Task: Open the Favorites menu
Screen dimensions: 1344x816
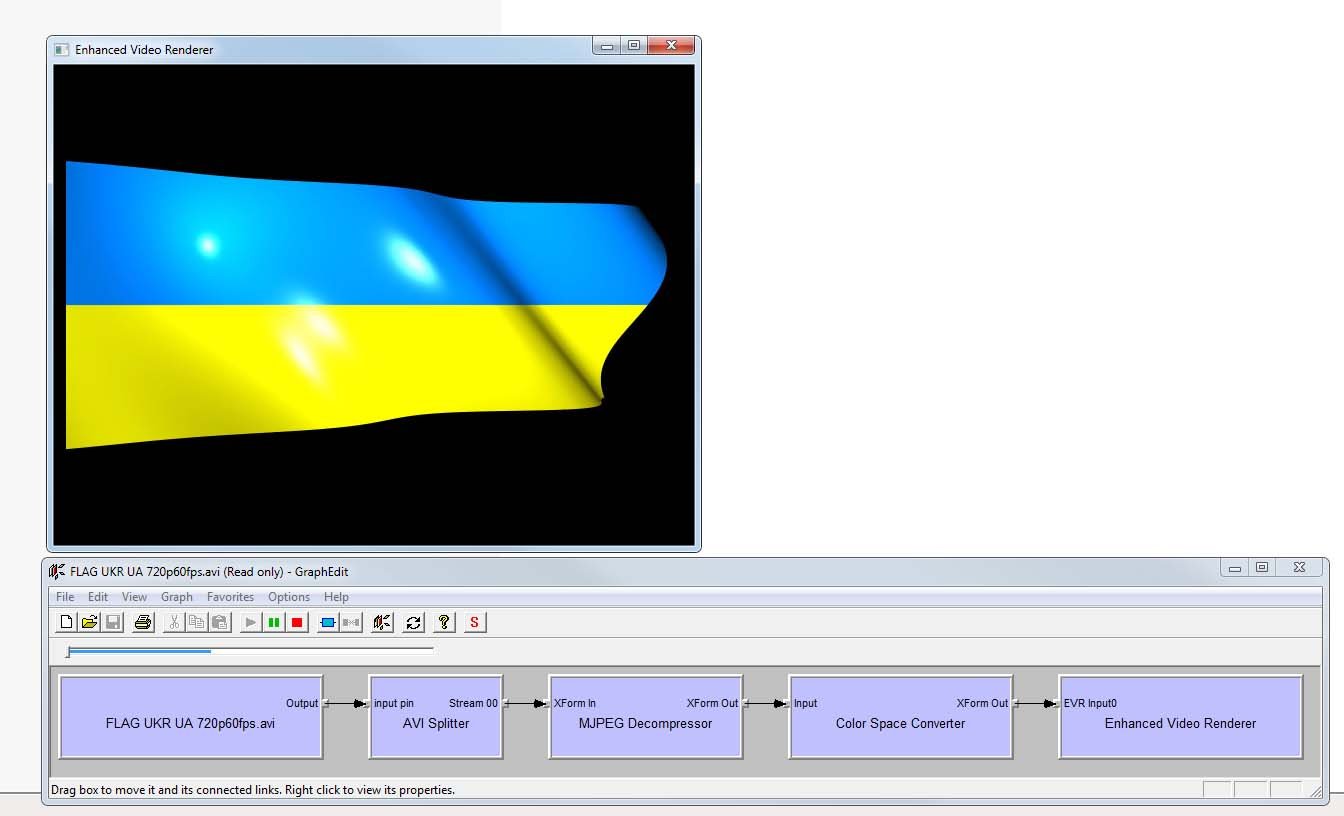Action: coord(230,597)
